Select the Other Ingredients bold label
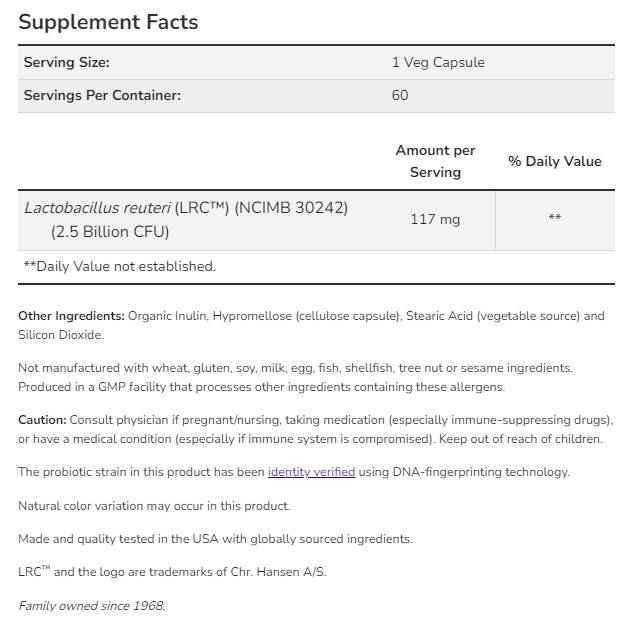The image size is (633, 622). (71, 316)
